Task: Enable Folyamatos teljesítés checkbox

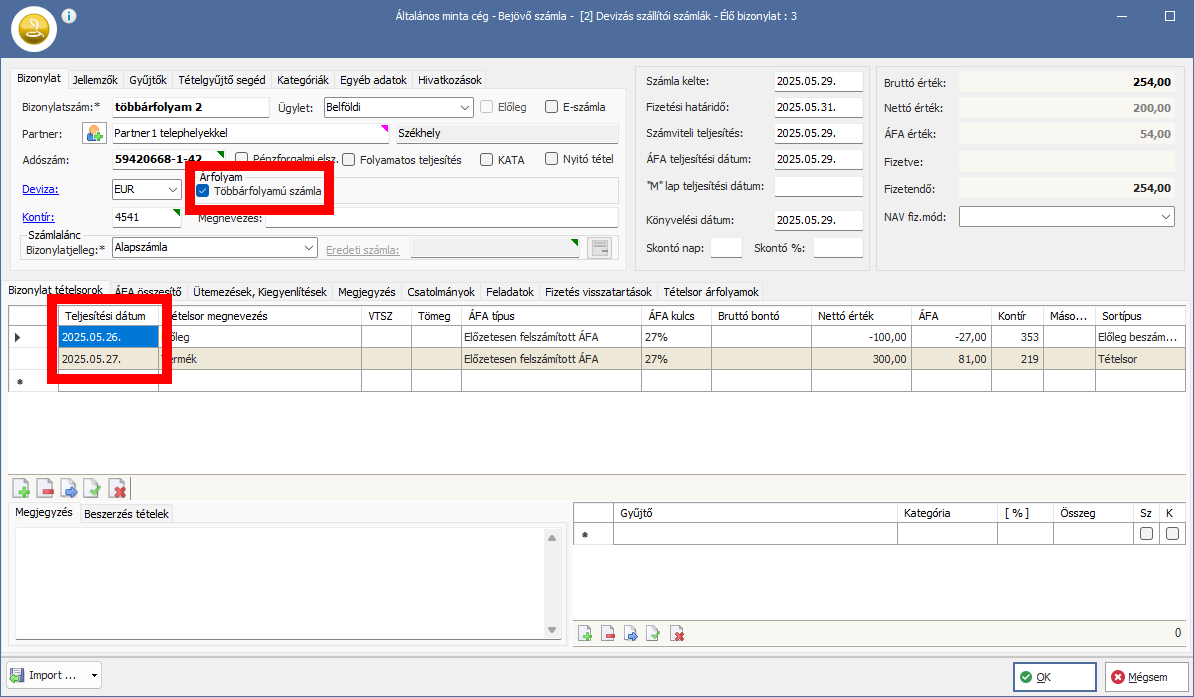Action: click(x=349, y=159)
